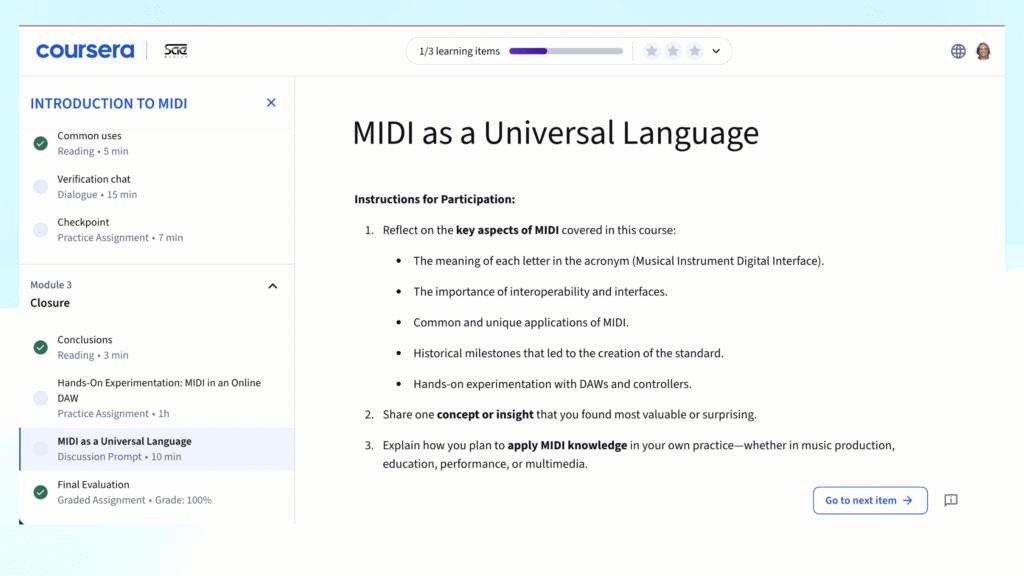This screenshot has height=576, width=1024.
Task: Collapse the Module 3 Closure section
Action: [272, 286]
